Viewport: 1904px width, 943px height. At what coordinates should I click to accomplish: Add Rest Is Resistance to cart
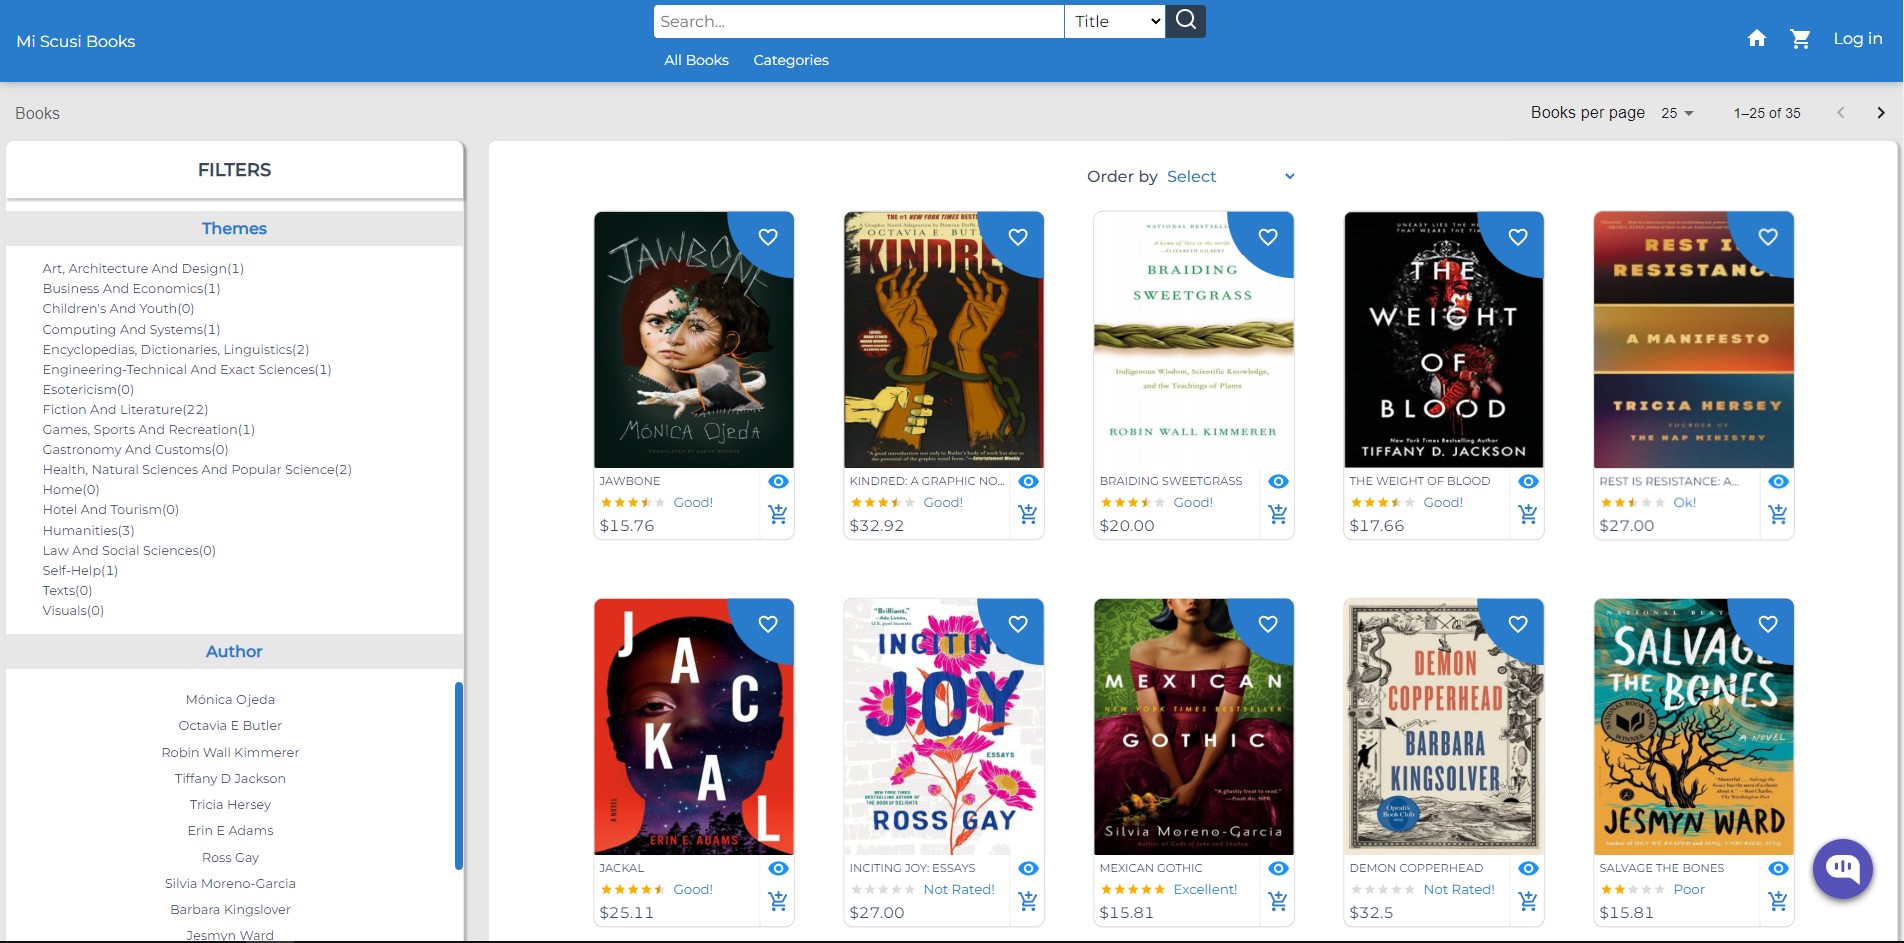click(1778, 514)
